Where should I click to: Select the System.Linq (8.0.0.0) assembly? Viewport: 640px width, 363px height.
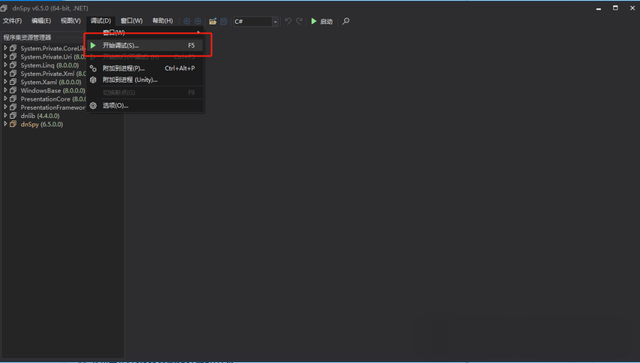click(x=50, y=65)
